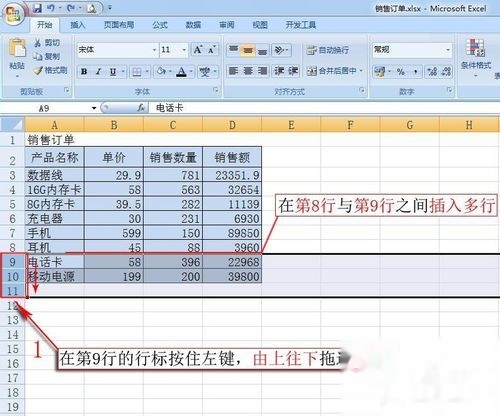Viewport: 500px width, 416px height.
Task: Expand the Merge and Center dropdown arrow
Action: tap(361, 71)
